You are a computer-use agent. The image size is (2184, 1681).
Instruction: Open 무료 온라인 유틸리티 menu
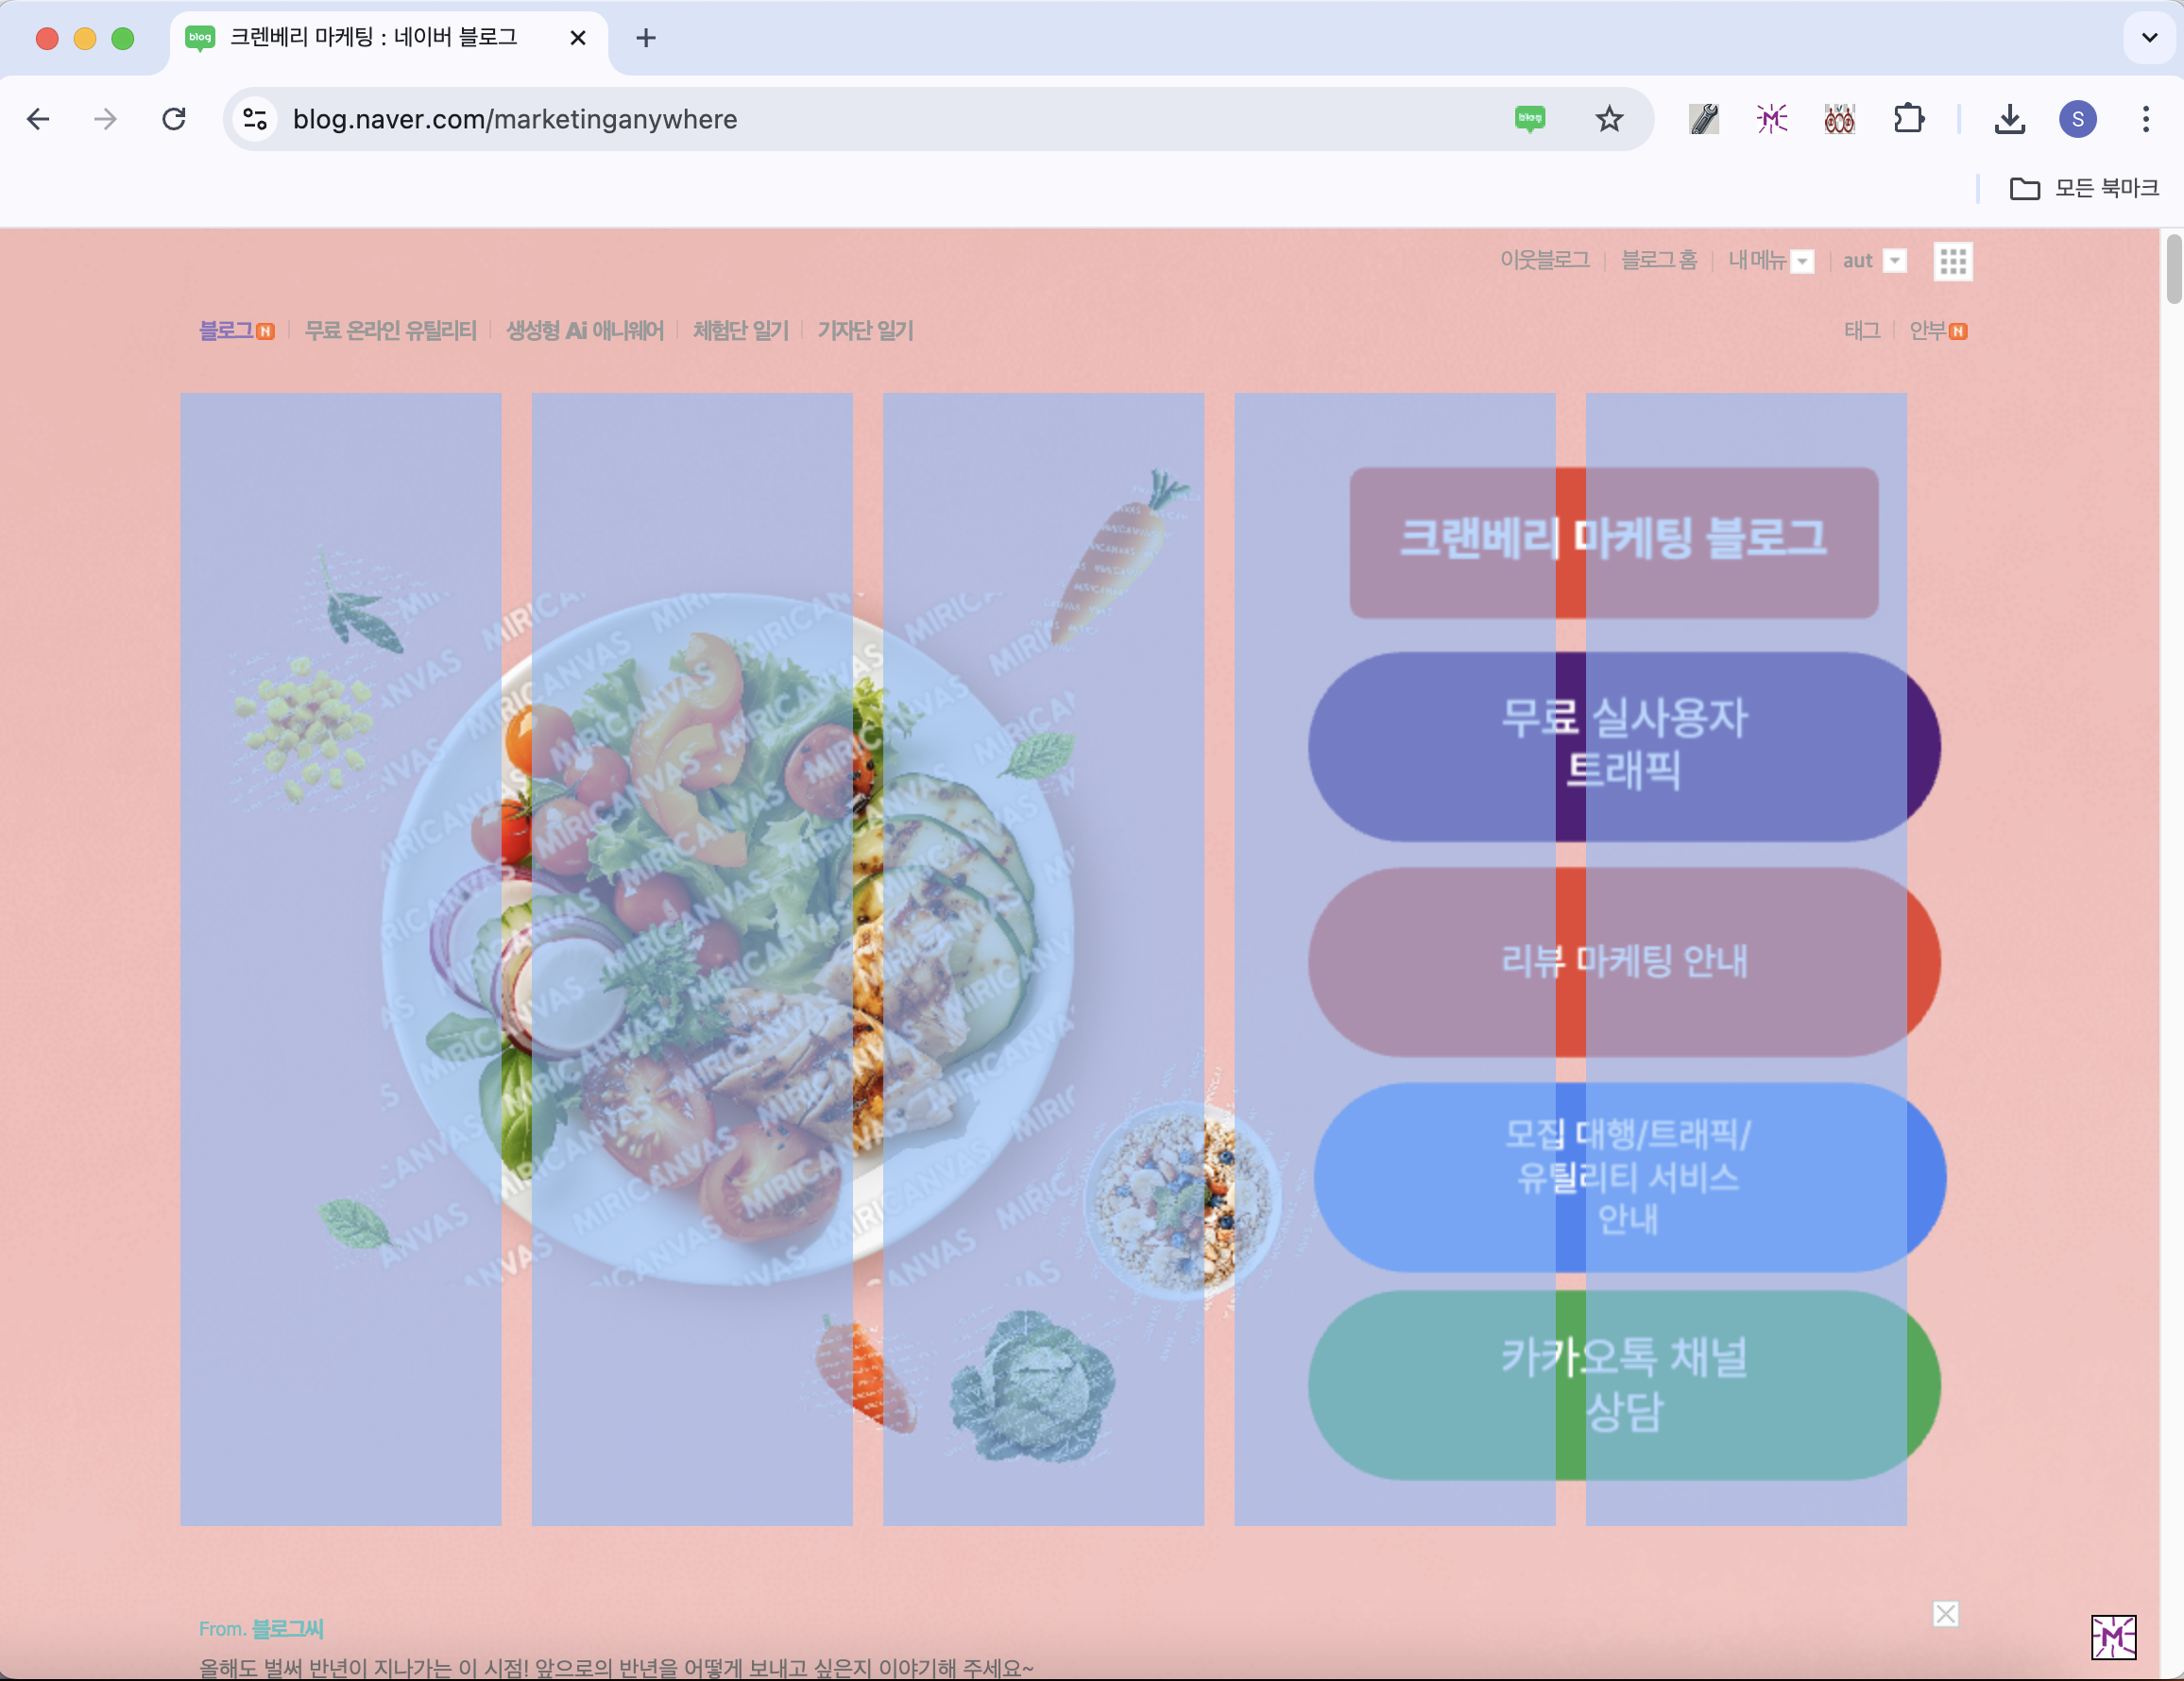coord(390,331)
